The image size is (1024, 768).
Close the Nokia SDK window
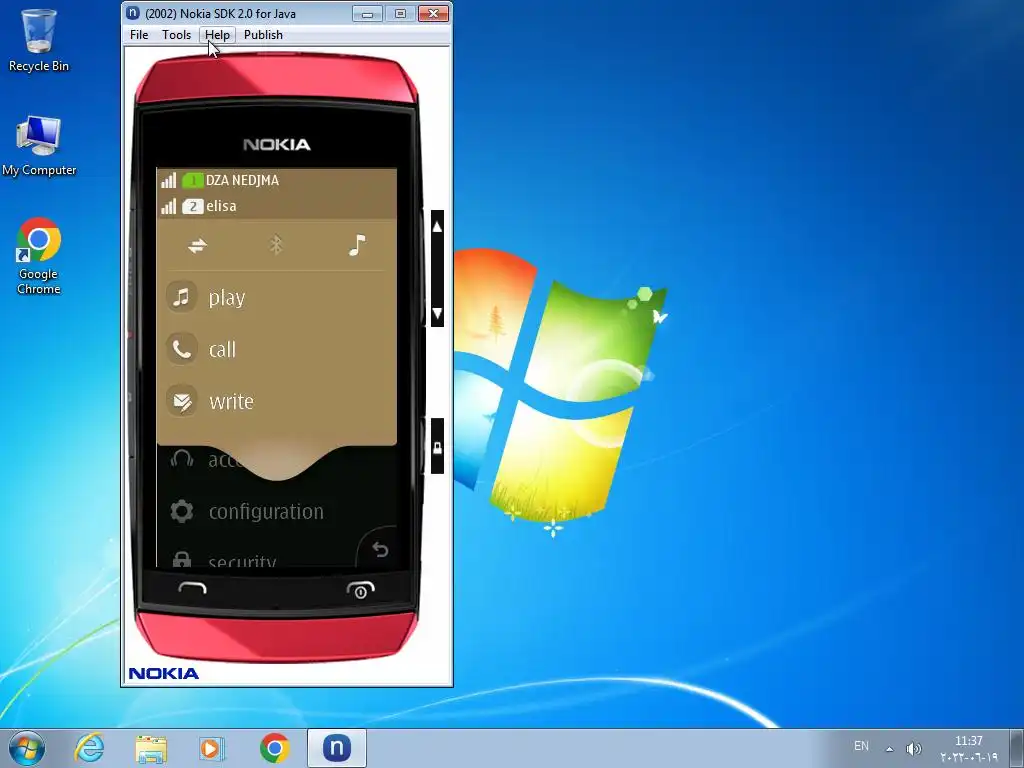433,13
